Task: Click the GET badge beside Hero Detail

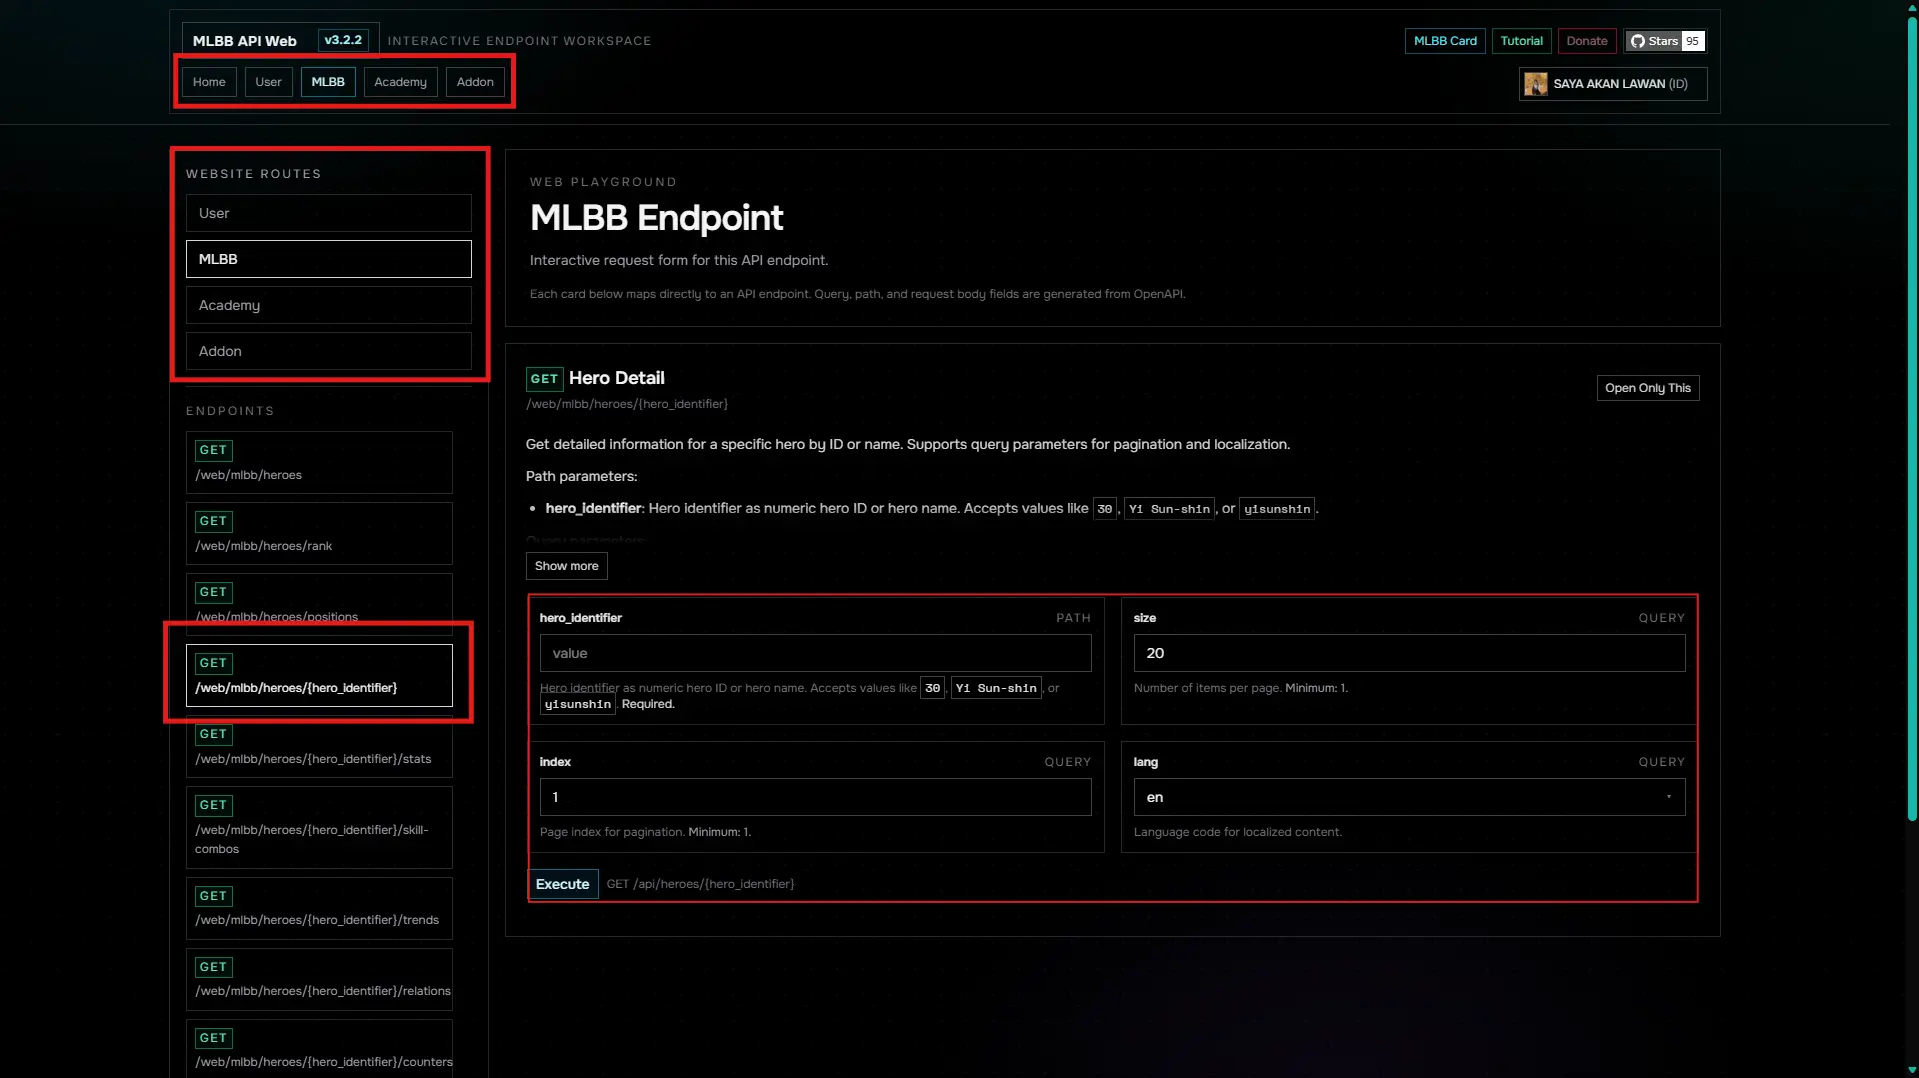Action: (544, 379)
